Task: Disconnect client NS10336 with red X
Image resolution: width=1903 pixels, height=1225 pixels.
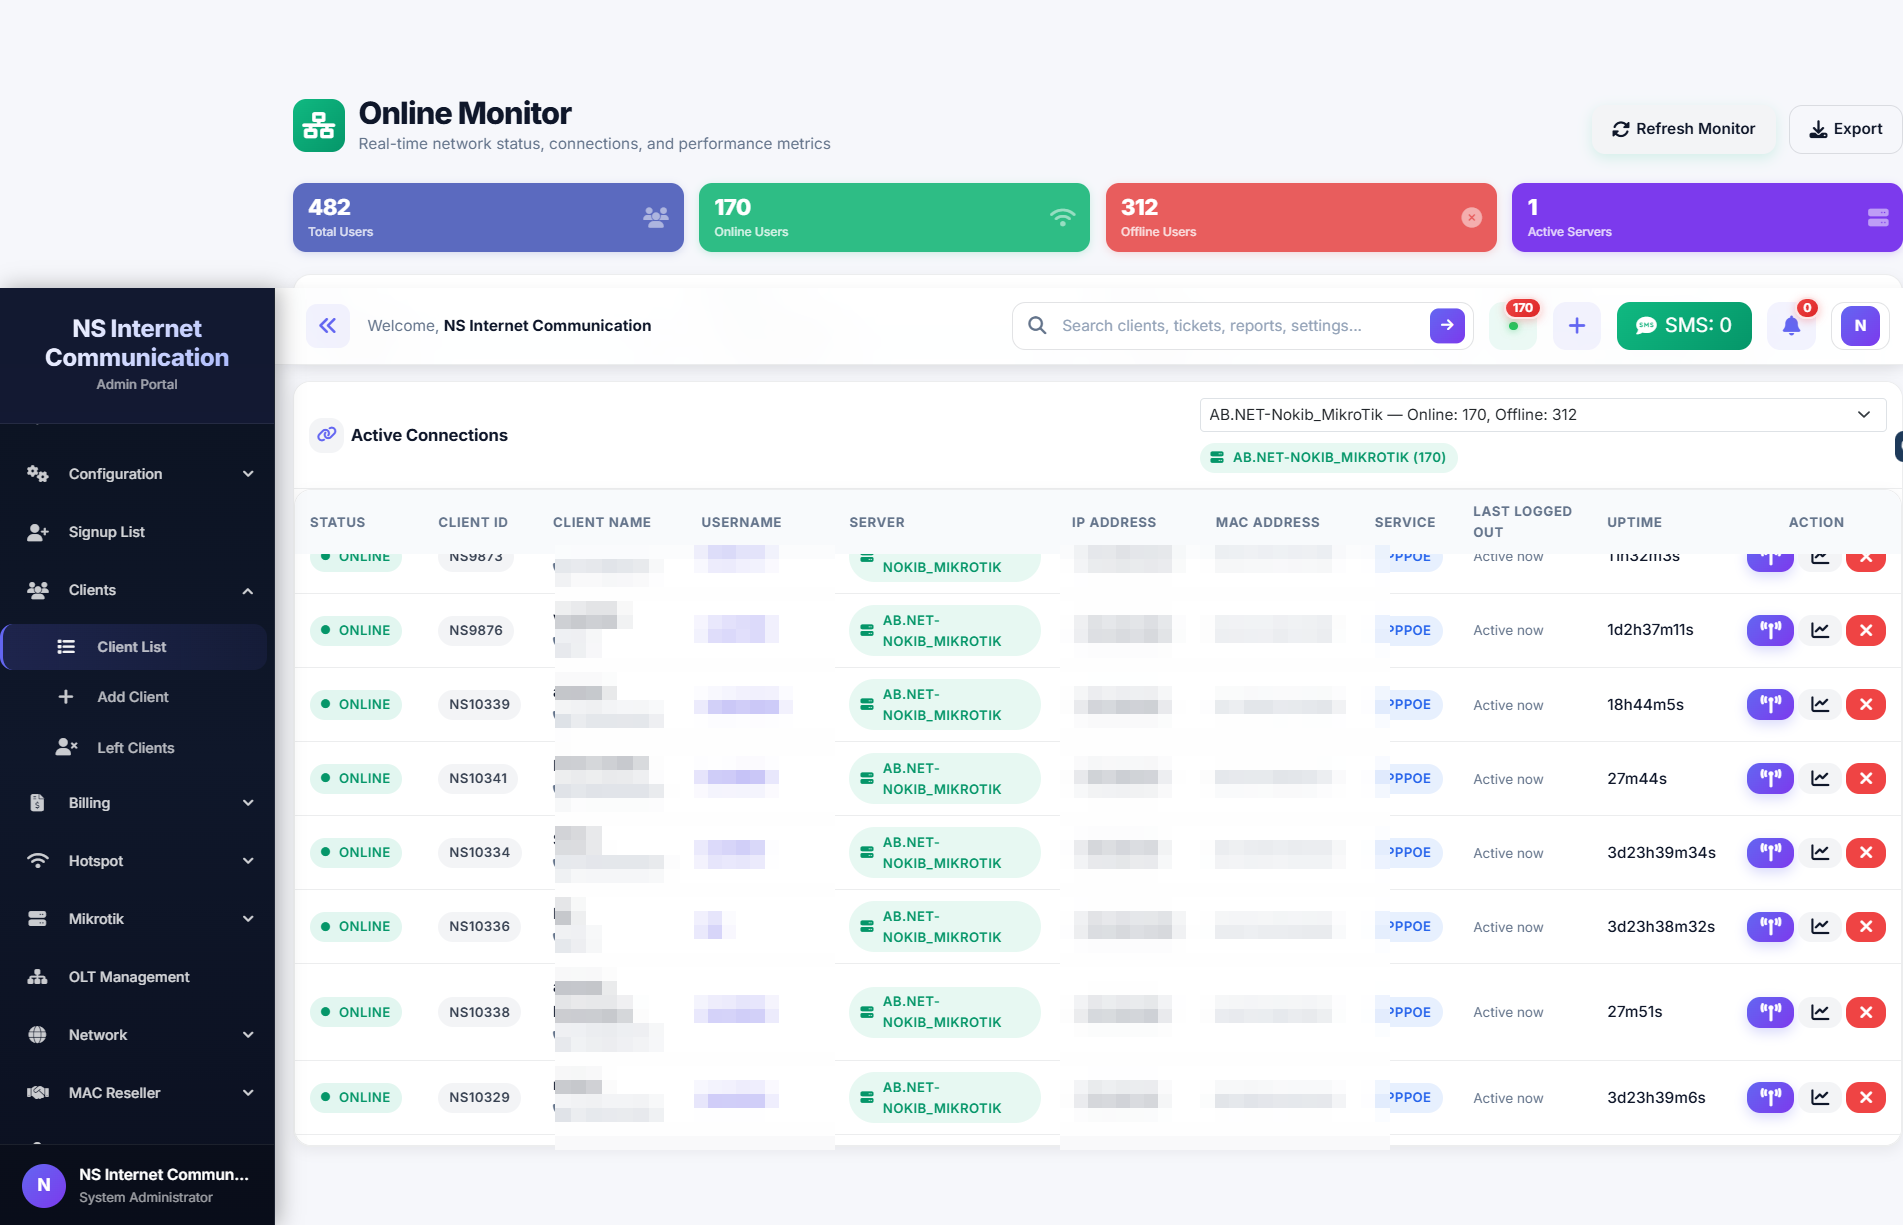Action: pos(1866,926)
